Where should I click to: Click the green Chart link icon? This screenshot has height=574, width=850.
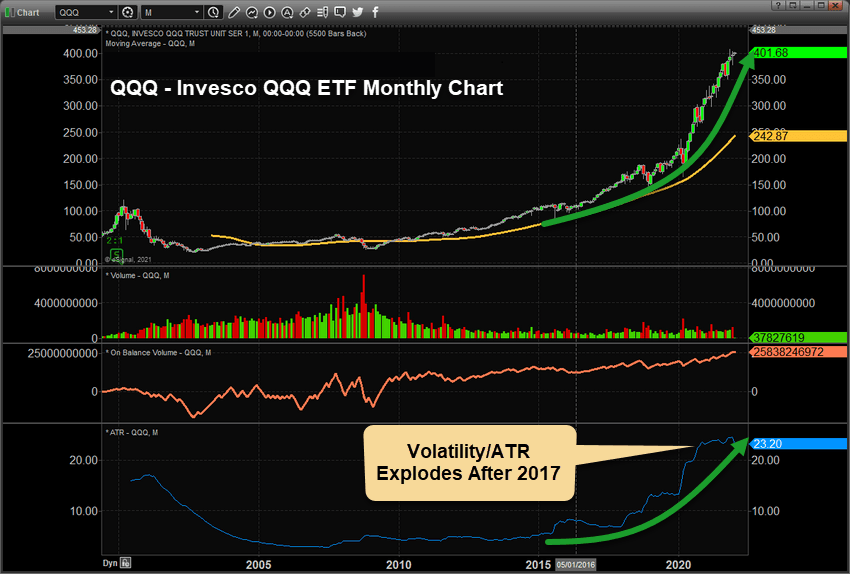click(x=10, y=12)
